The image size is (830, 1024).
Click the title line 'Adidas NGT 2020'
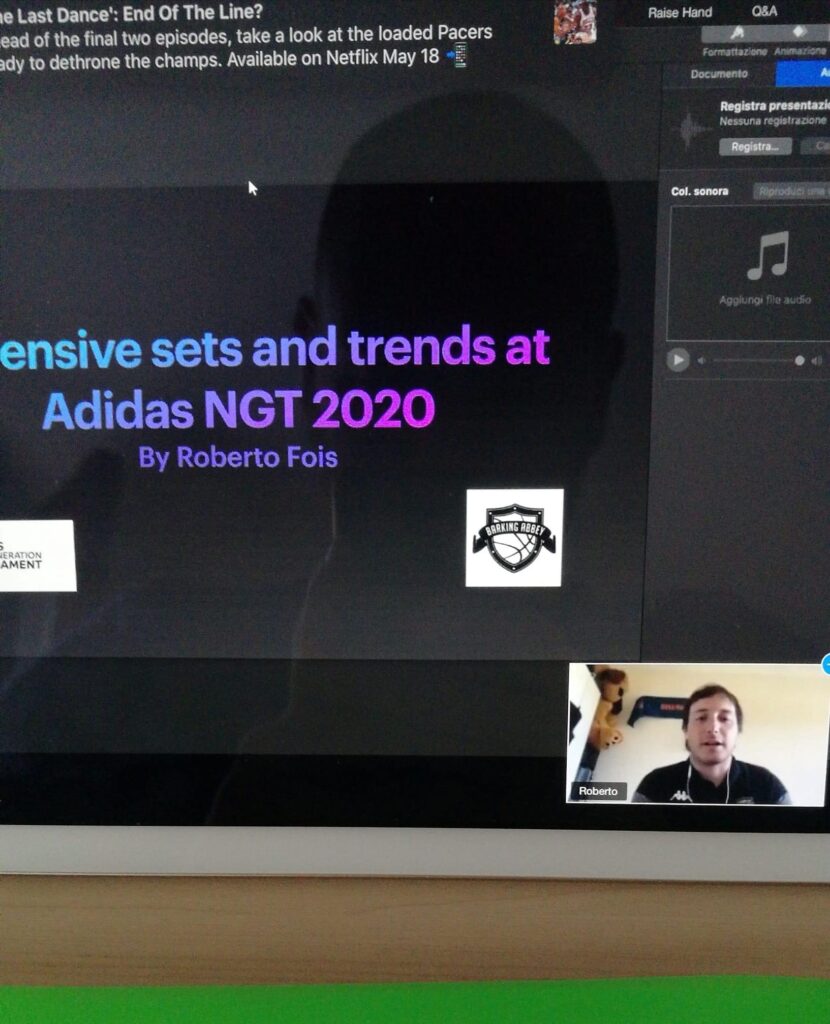click(x=239, y=410)
